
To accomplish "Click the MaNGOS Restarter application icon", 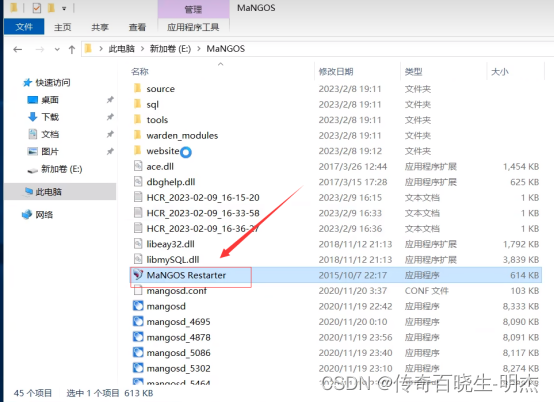I will (138, 274).
